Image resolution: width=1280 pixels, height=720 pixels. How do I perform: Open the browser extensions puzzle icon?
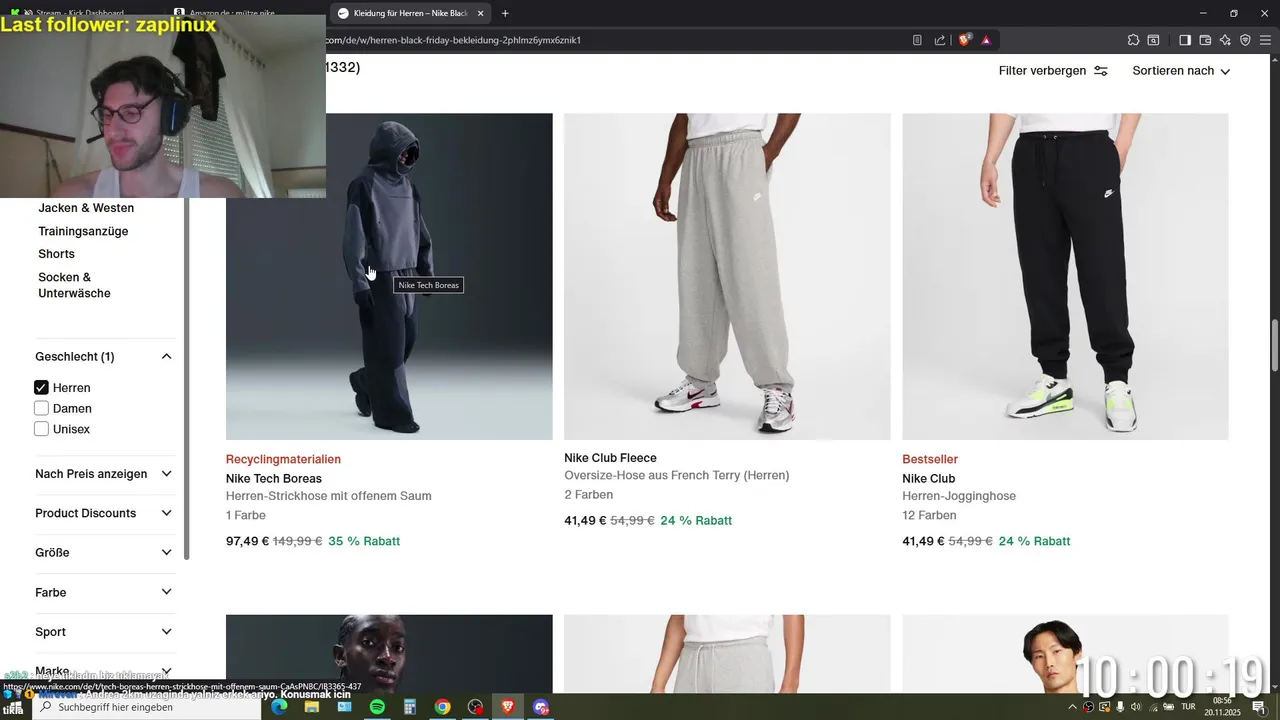click(1133, 40)
